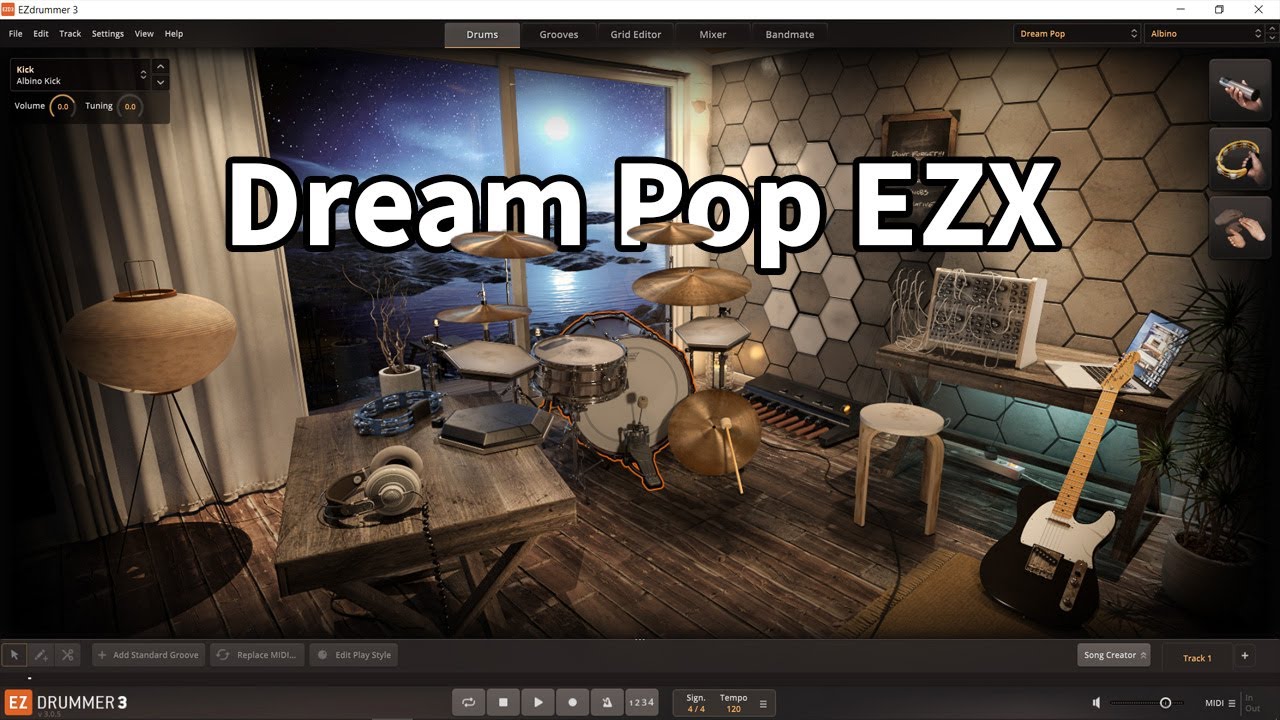Switch to the Grid Editor tab
1280x720 pixels.
coord(636,34)
